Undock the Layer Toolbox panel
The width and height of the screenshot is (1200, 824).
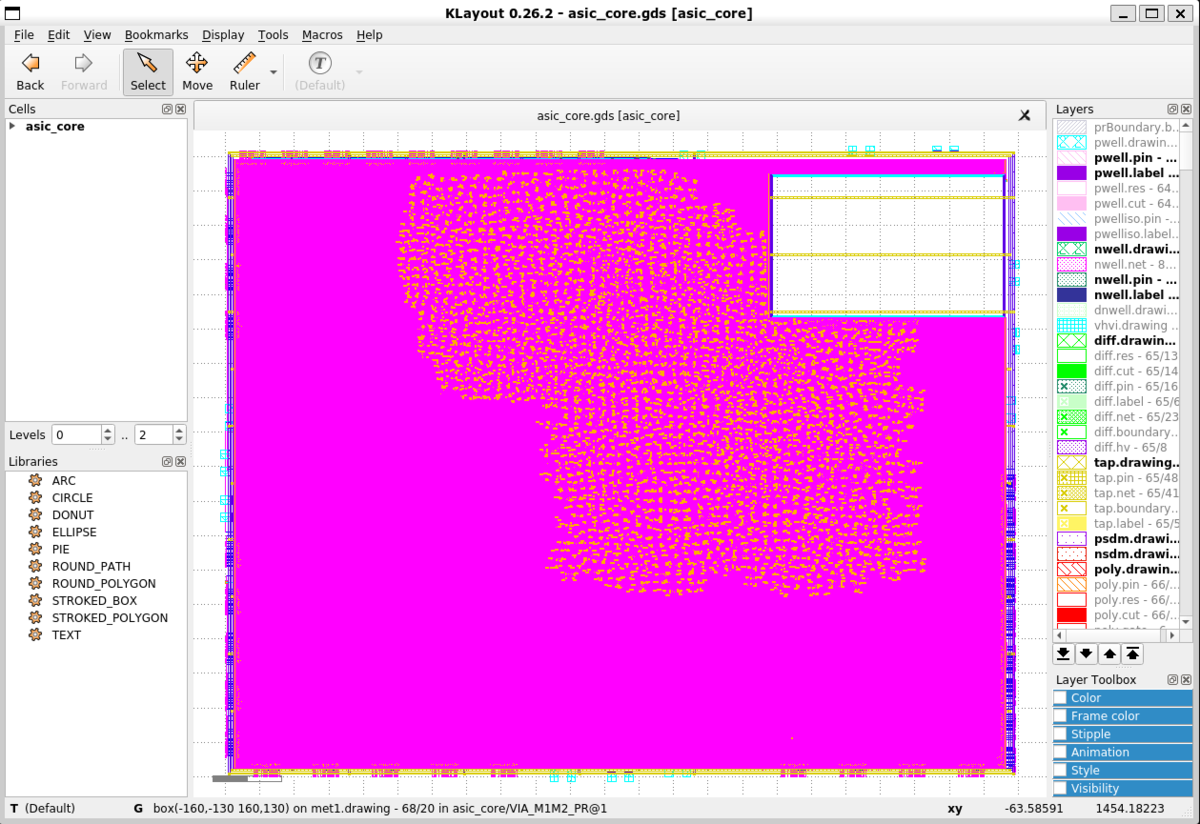(x=1172, y=679)
